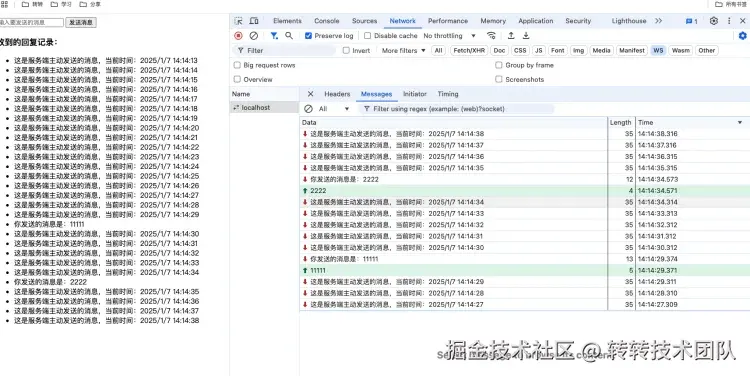
Task: Clear the network log
Action: click(x=254, y=36)
